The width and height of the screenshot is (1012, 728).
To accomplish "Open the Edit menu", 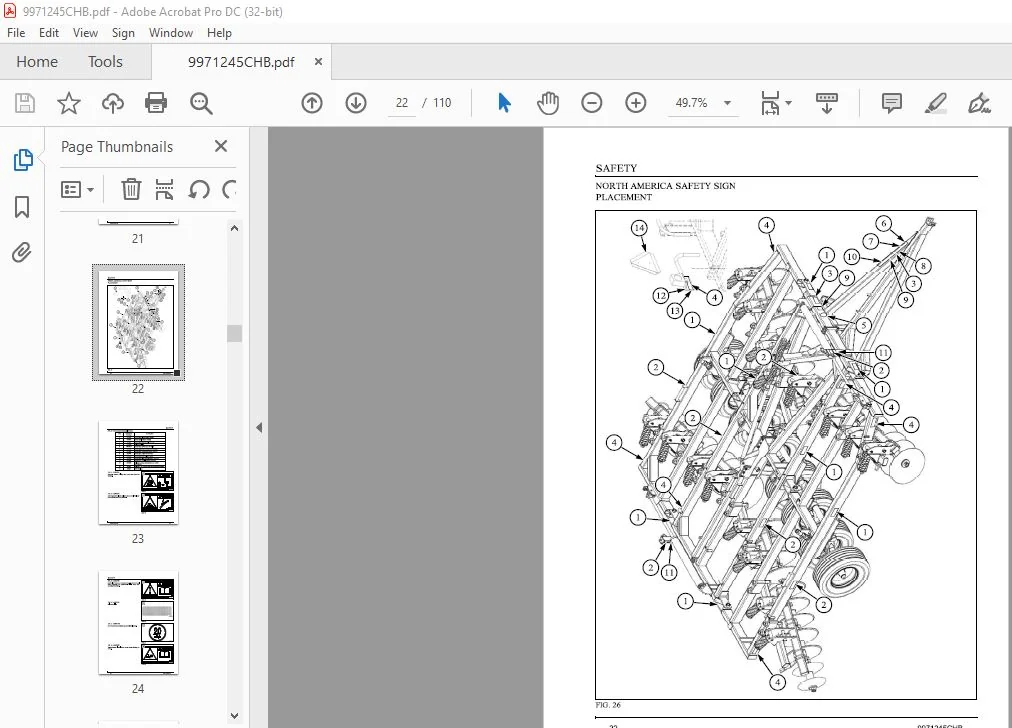I will coord(48,33).
